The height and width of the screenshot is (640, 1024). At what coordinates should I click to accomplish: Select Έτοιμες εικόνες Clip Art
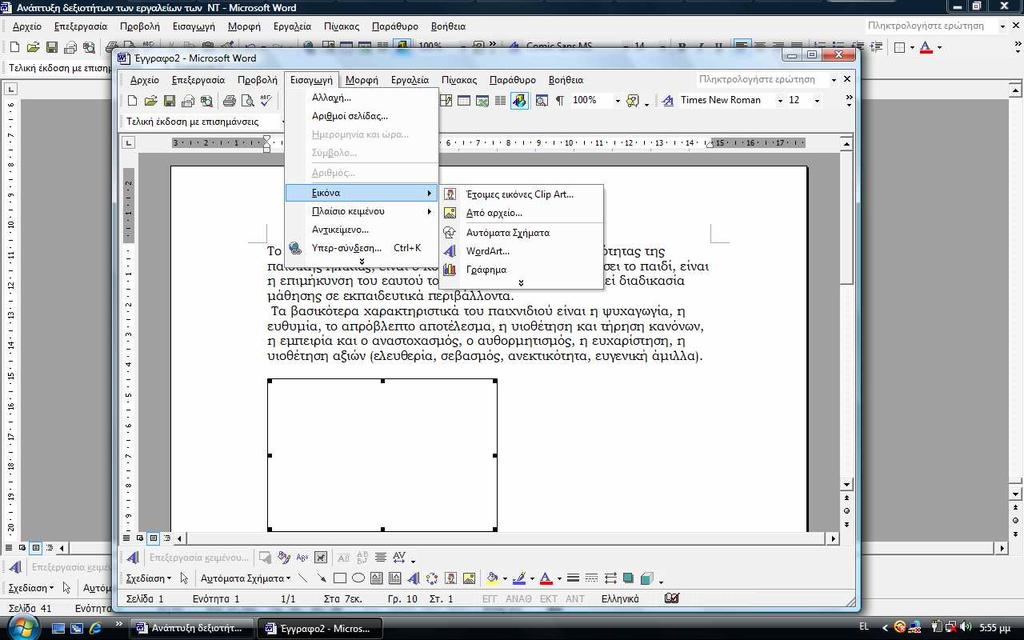tap(521, 194)
